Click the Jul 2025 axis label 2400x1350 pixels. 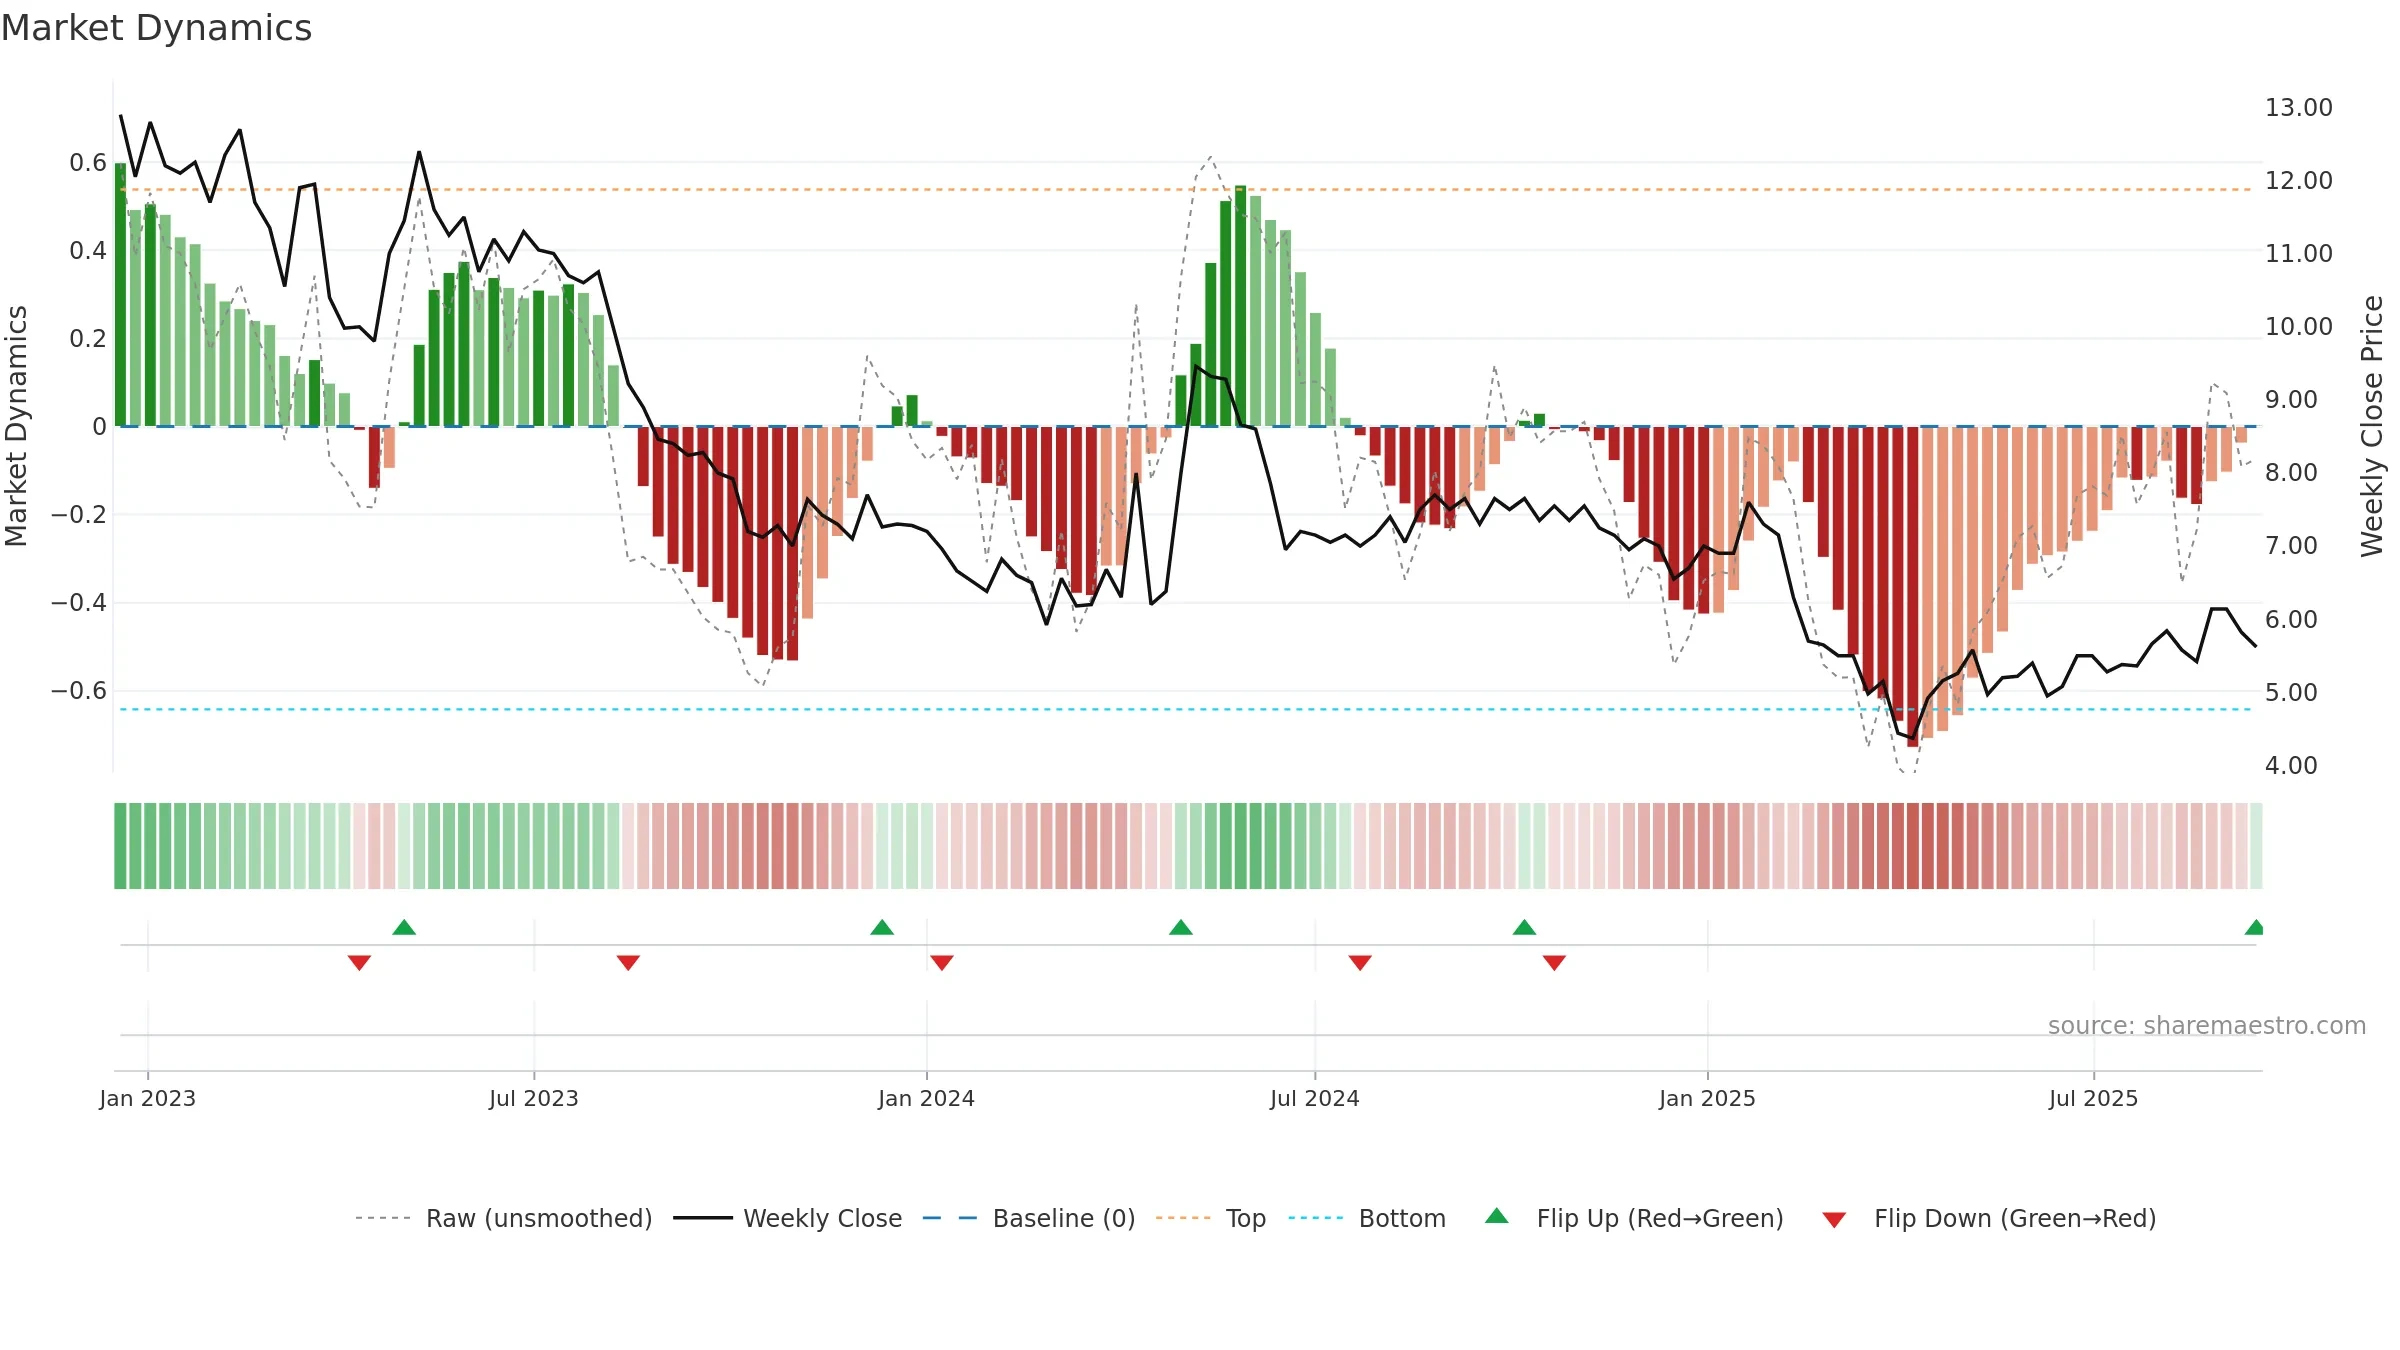2094,1098
